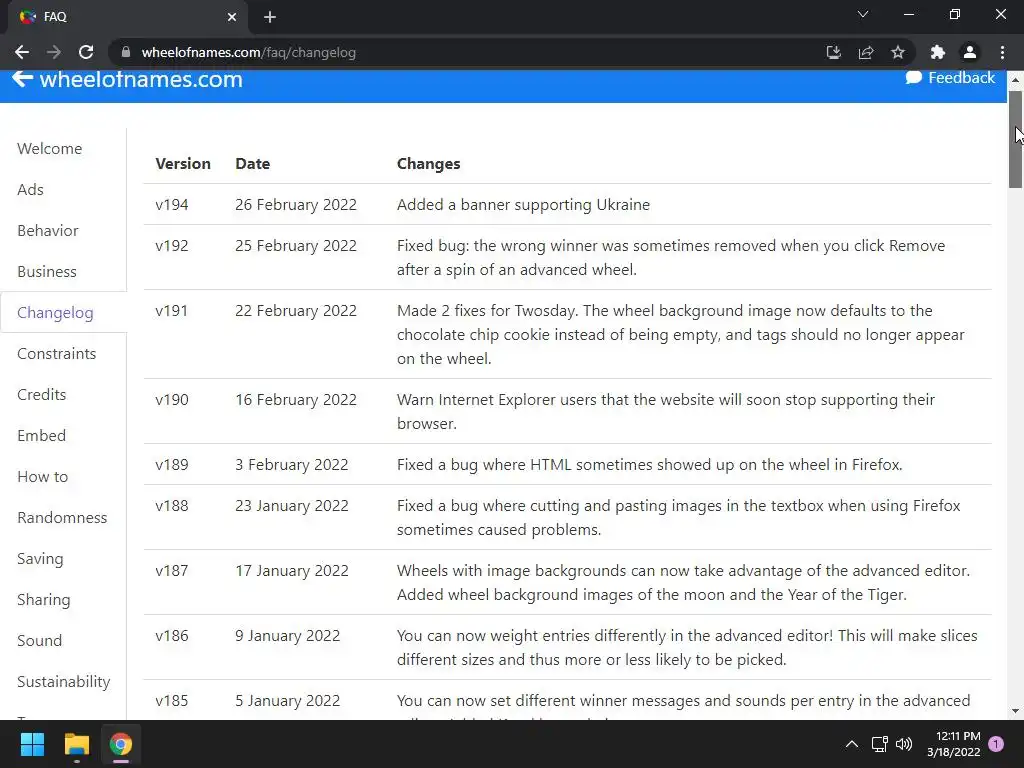Open the Extensions puzzle icon

click(x=937, y=52)
